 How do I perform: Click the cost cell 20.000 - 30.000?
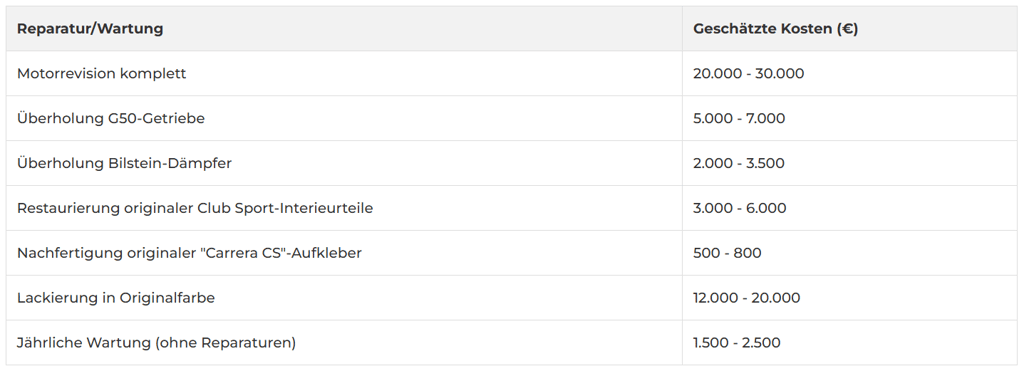click(x=748, y=74)
